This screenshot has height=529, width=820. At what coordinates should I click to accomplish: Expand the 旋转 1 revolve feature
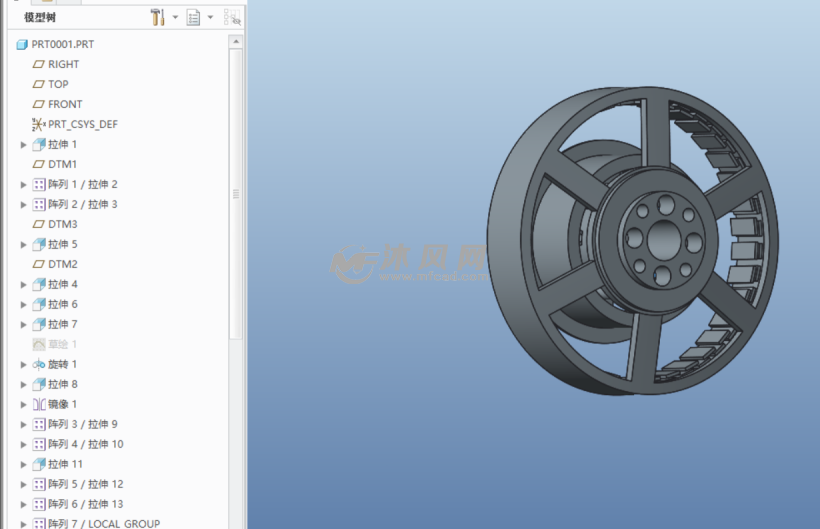coord(24,365)
